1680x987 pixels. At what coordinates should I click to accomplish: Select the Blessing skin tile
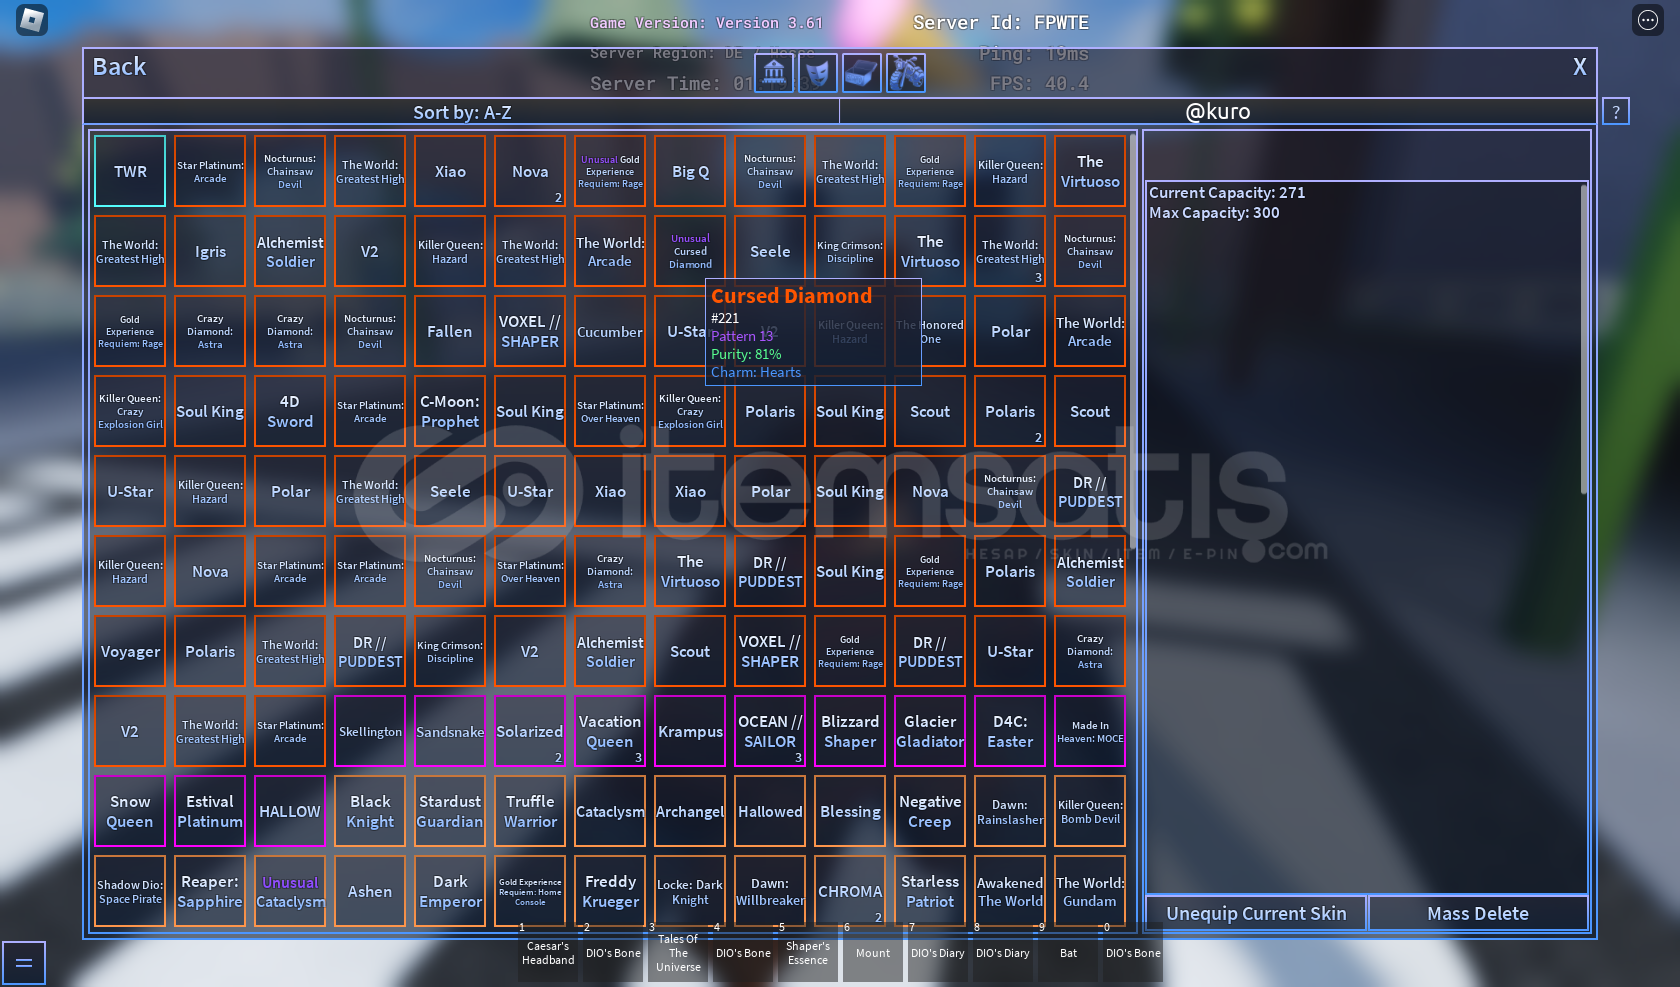click(x=850, y=811)
